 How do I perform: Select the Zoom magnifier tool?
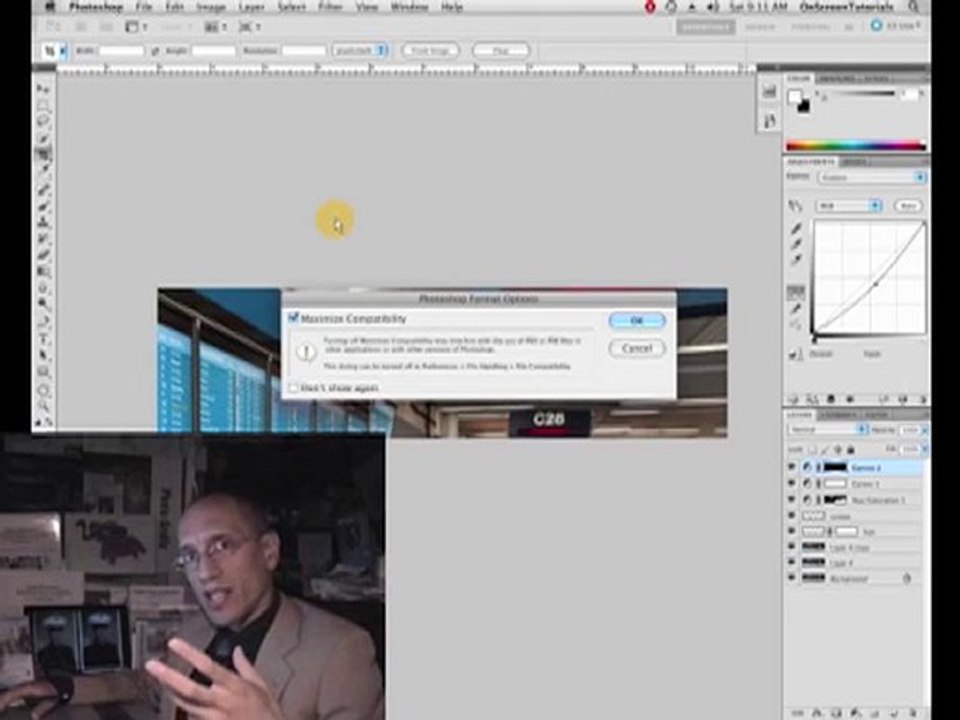click(43, 405)
